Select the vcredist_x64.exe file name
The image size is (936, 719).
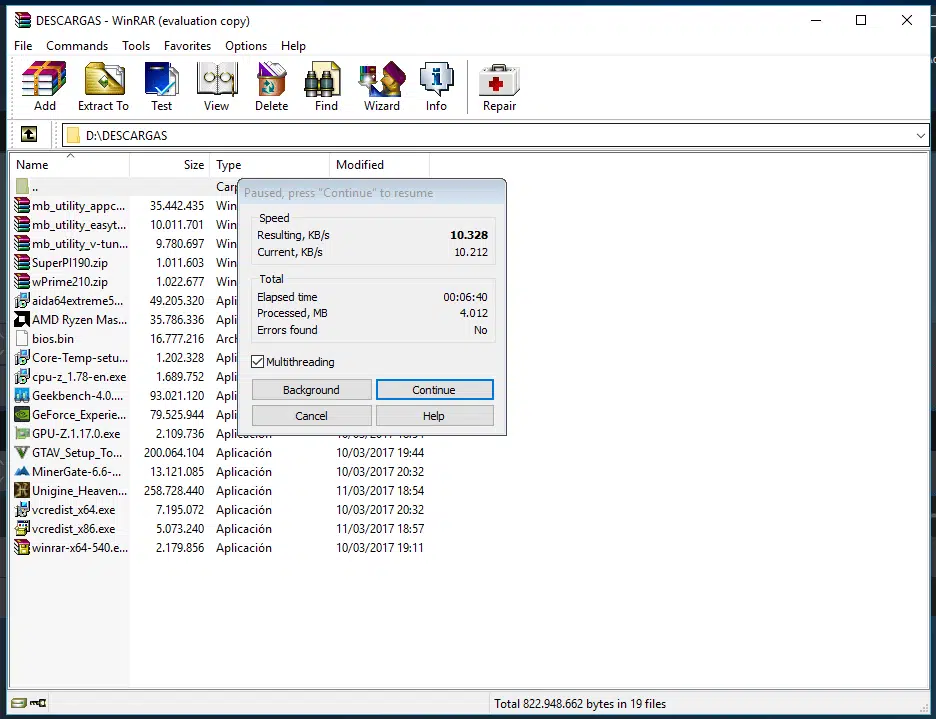click(x=74, y=510)
